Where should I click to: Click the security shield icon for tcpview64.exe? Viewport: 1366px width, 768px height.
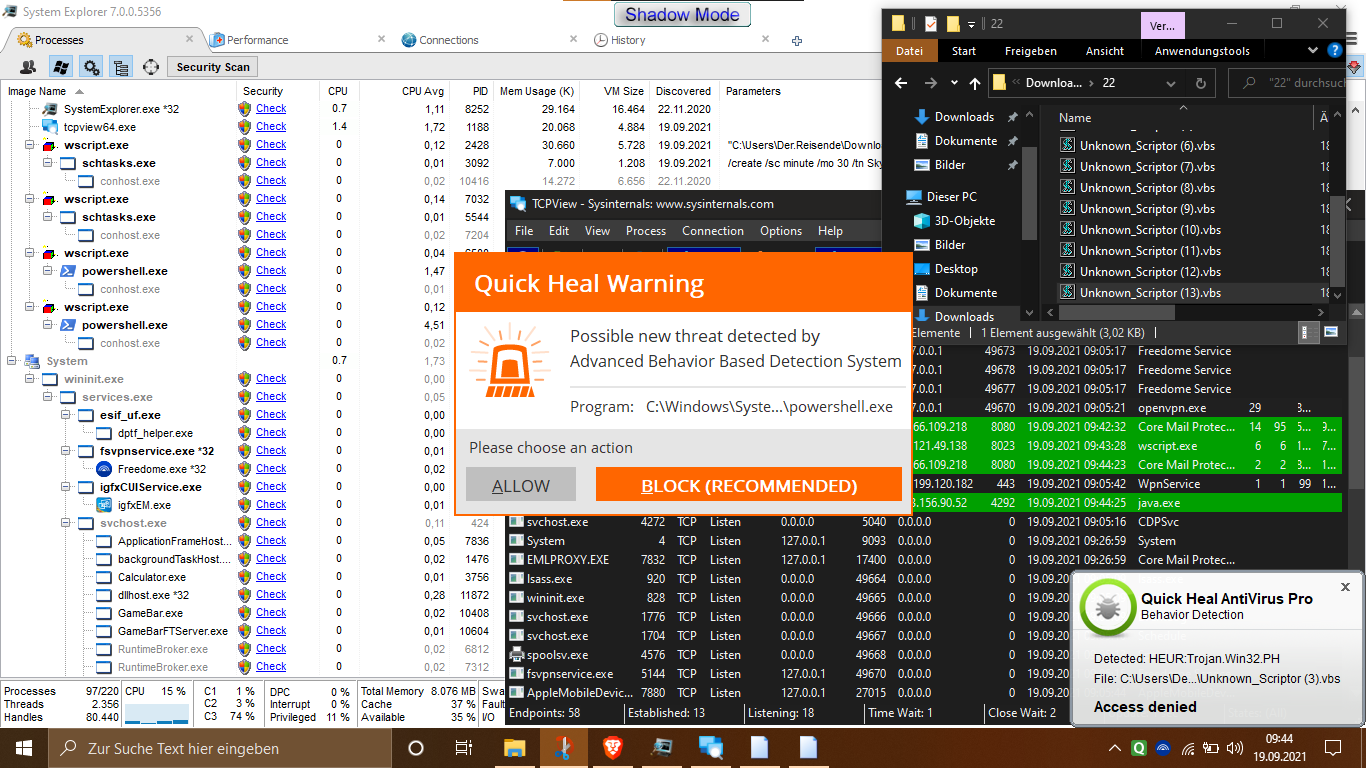click(x=245, y=127)
